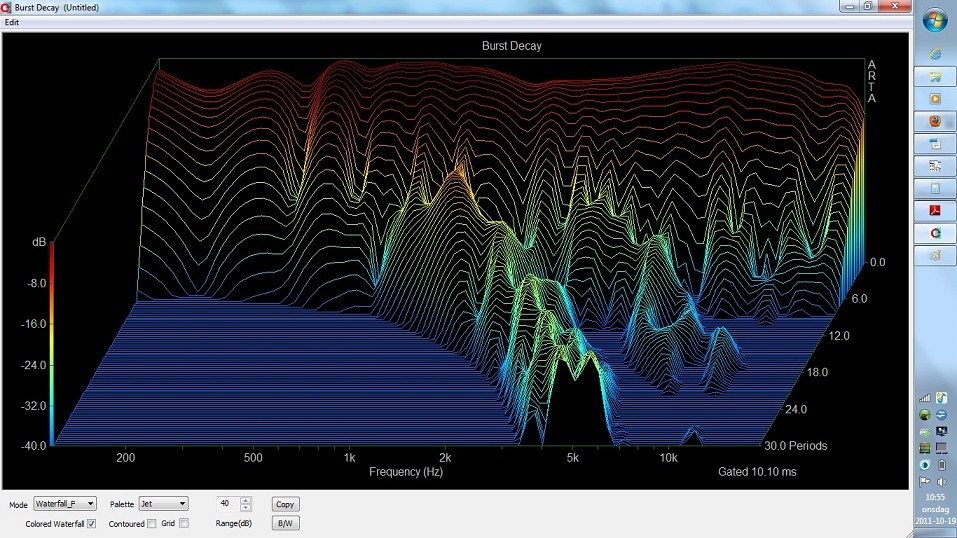
Task: Click the Burst Decay plot title
Action: click(511, 46)
